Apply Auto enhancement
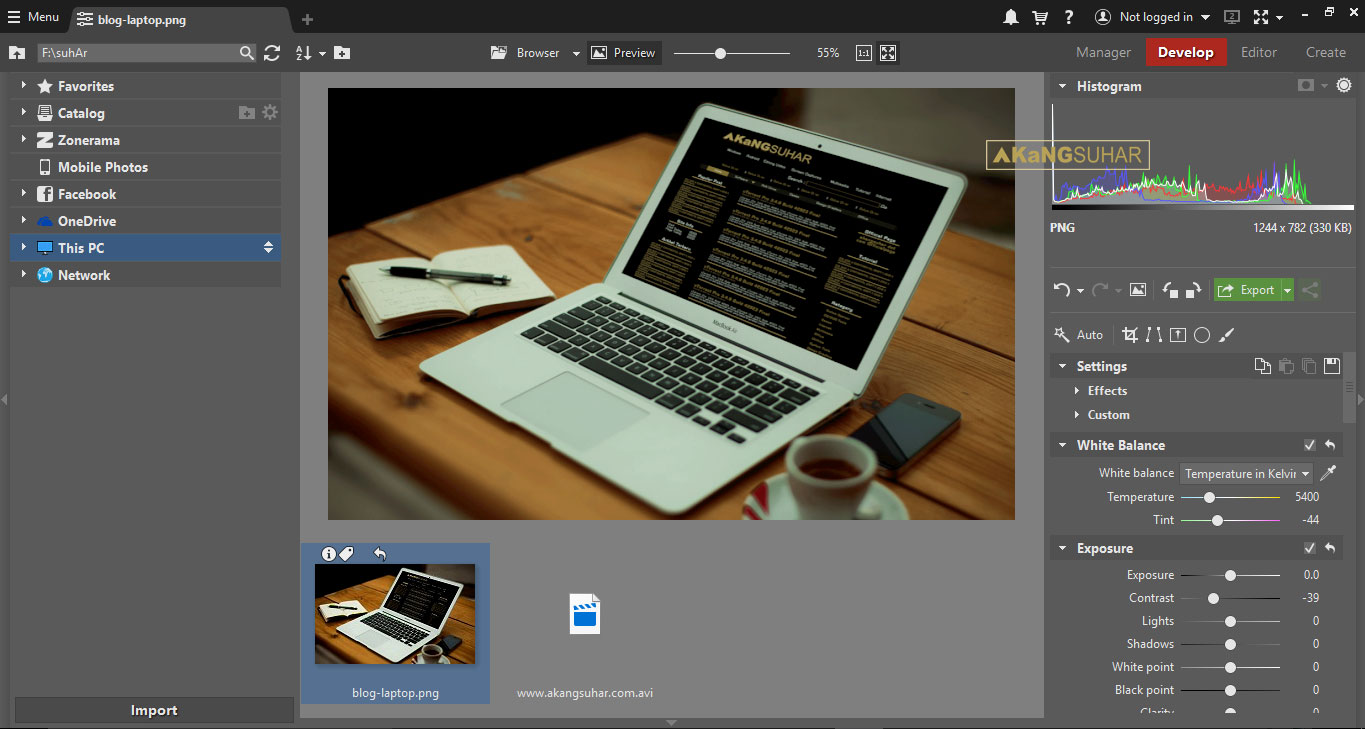The width and height of the screenshot is (1365, 729). tap(1079, 335)
